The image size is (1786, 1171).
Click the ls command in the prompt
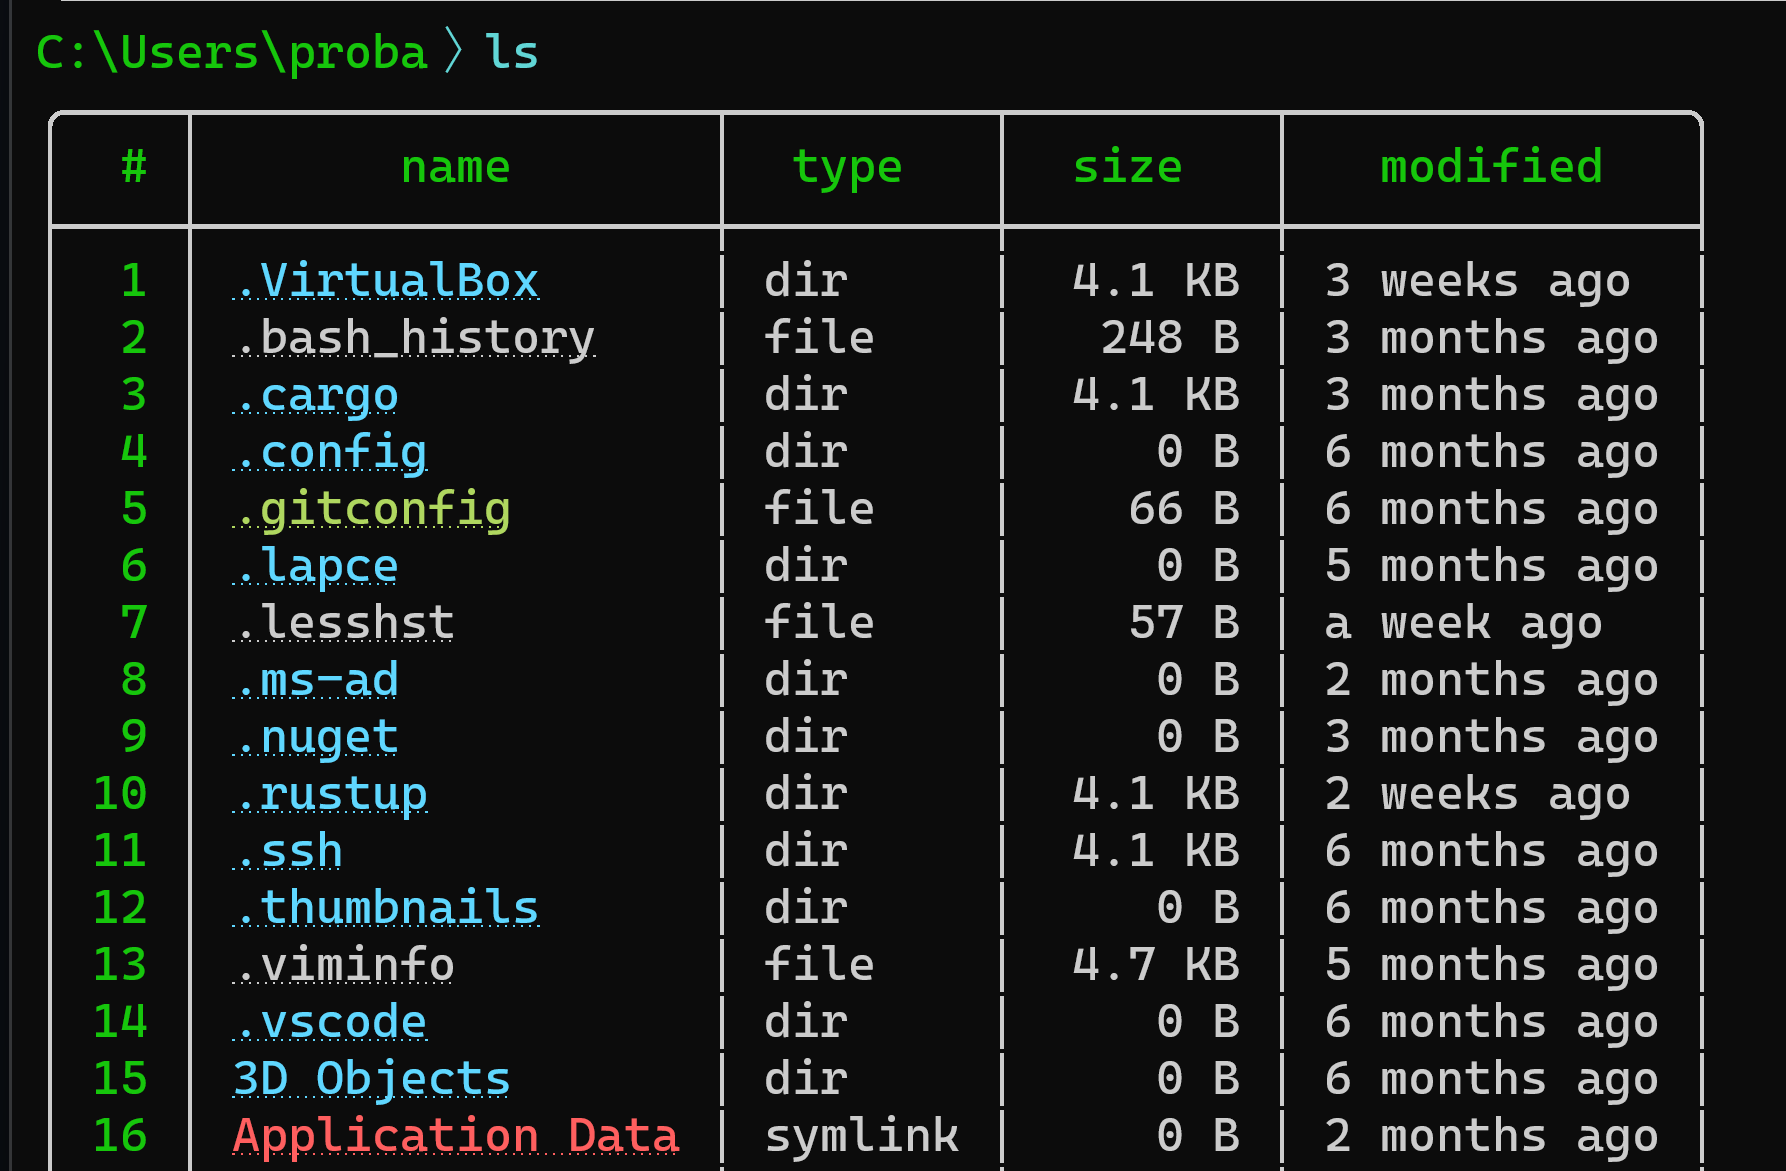pos(511,52)
